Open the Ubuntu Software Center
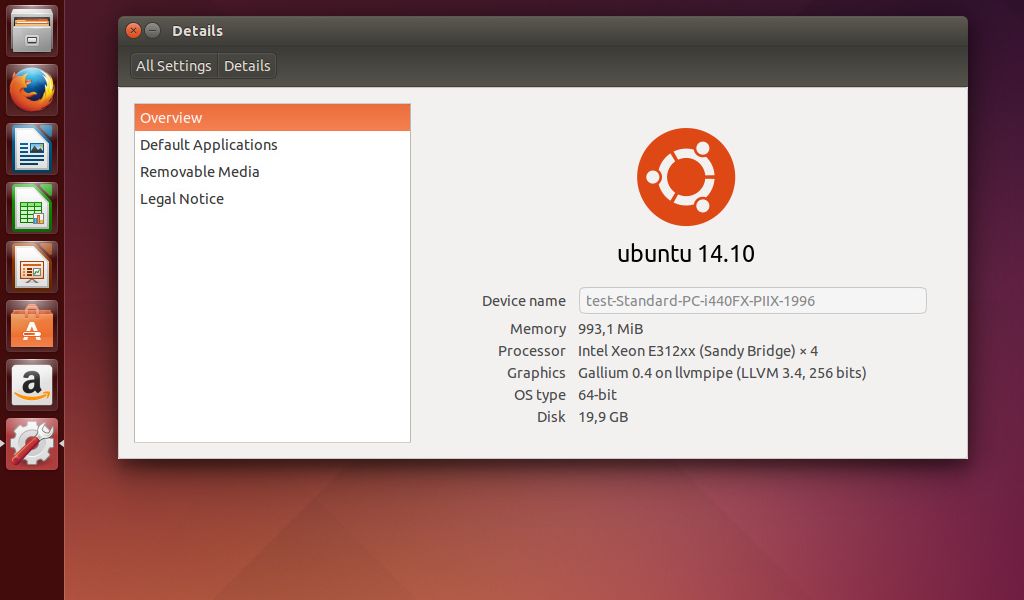1024x600 pixels. coord(31,325)
